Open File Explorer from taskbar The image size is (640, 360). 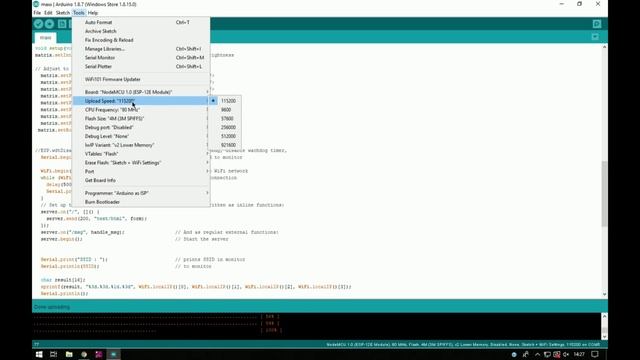coord(69,354)
